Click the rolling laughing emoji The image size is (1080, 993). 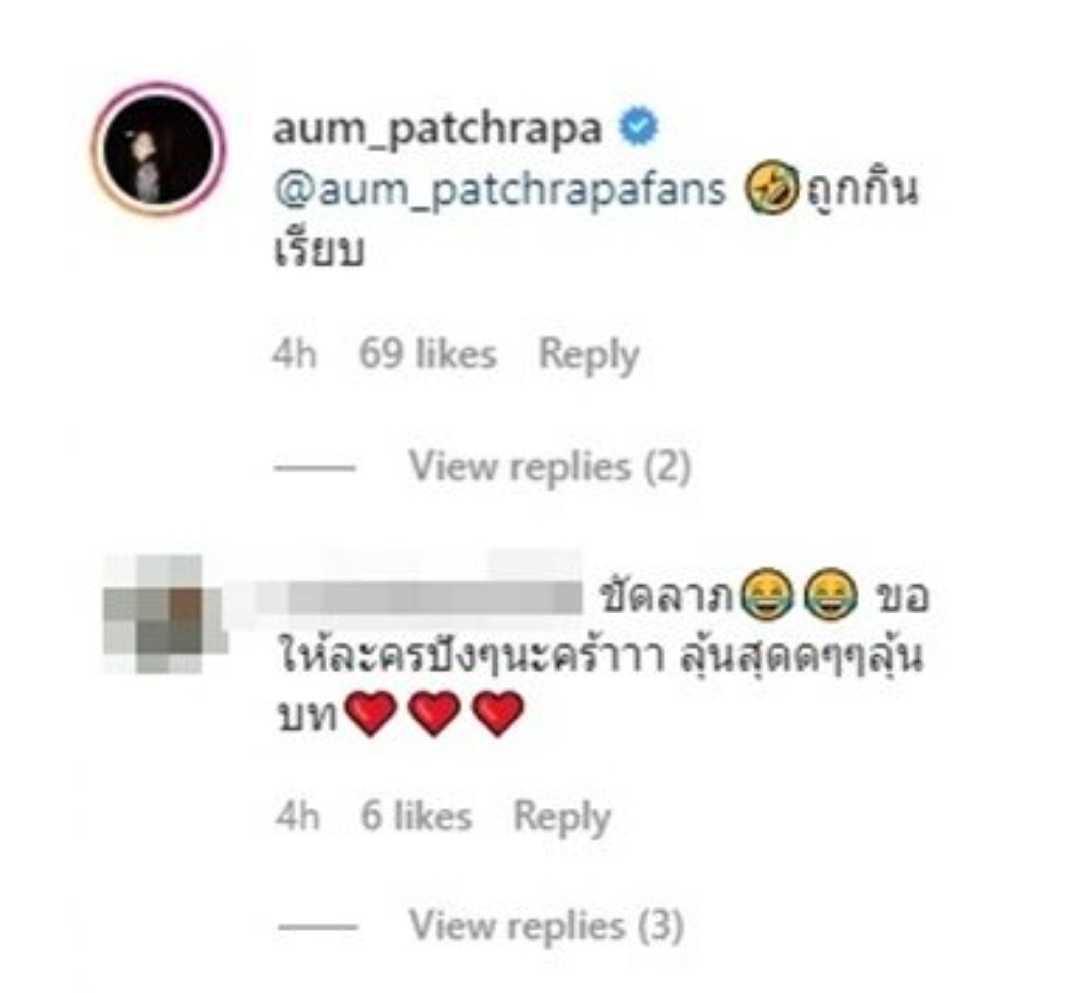pos(772,187)
